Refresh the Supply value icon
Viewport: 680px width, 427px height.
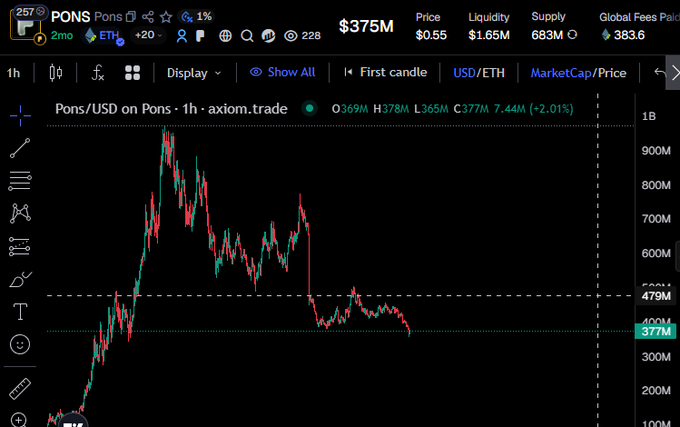point(572,35)
